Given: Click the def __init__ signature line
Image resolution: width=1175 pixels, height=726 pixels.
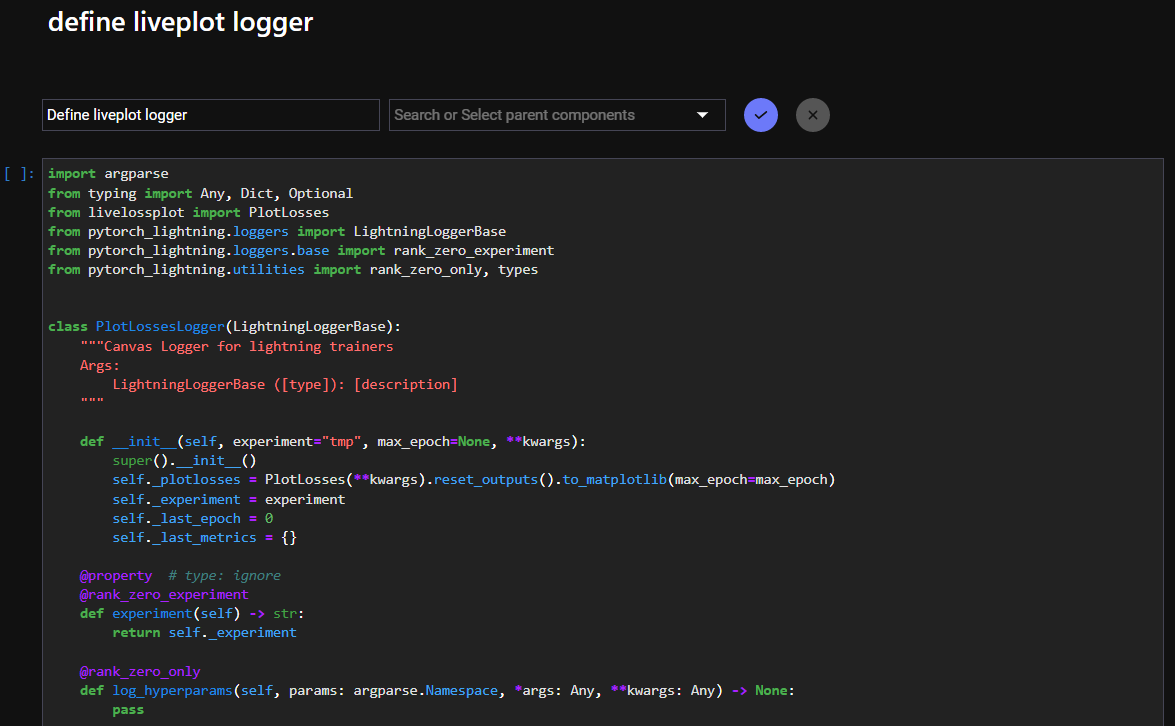Looking at the screenshot, I should point(333,442).
